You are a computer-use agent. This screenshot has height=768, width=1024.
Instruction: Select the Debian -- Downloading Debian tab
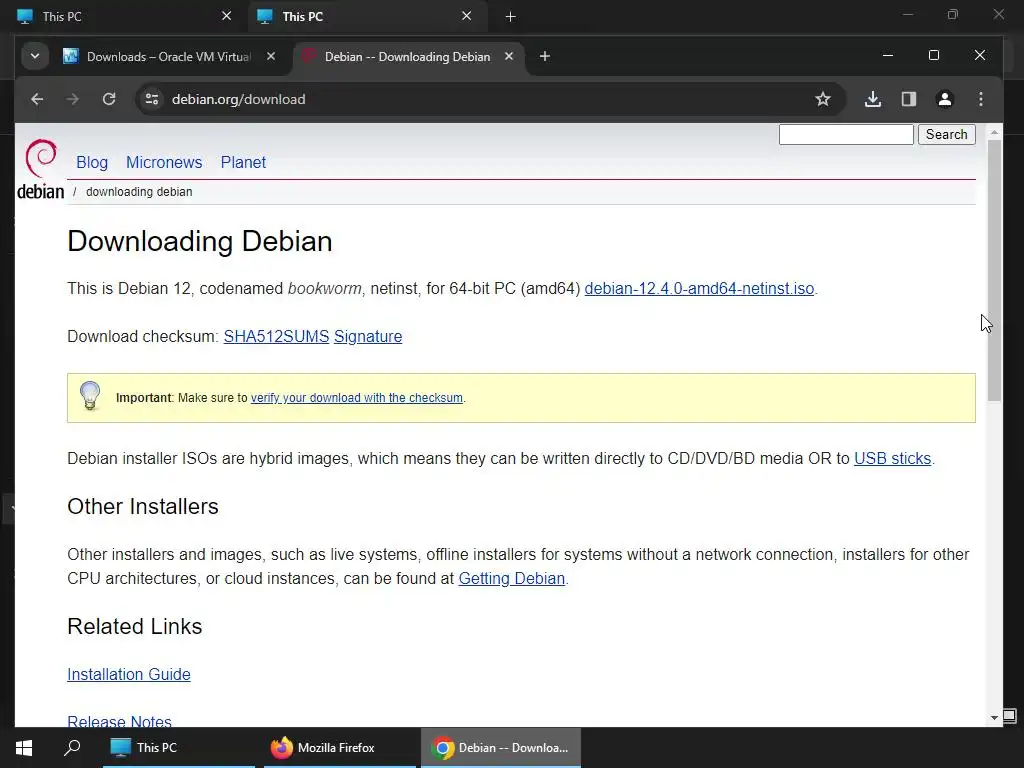coord(408,57)
